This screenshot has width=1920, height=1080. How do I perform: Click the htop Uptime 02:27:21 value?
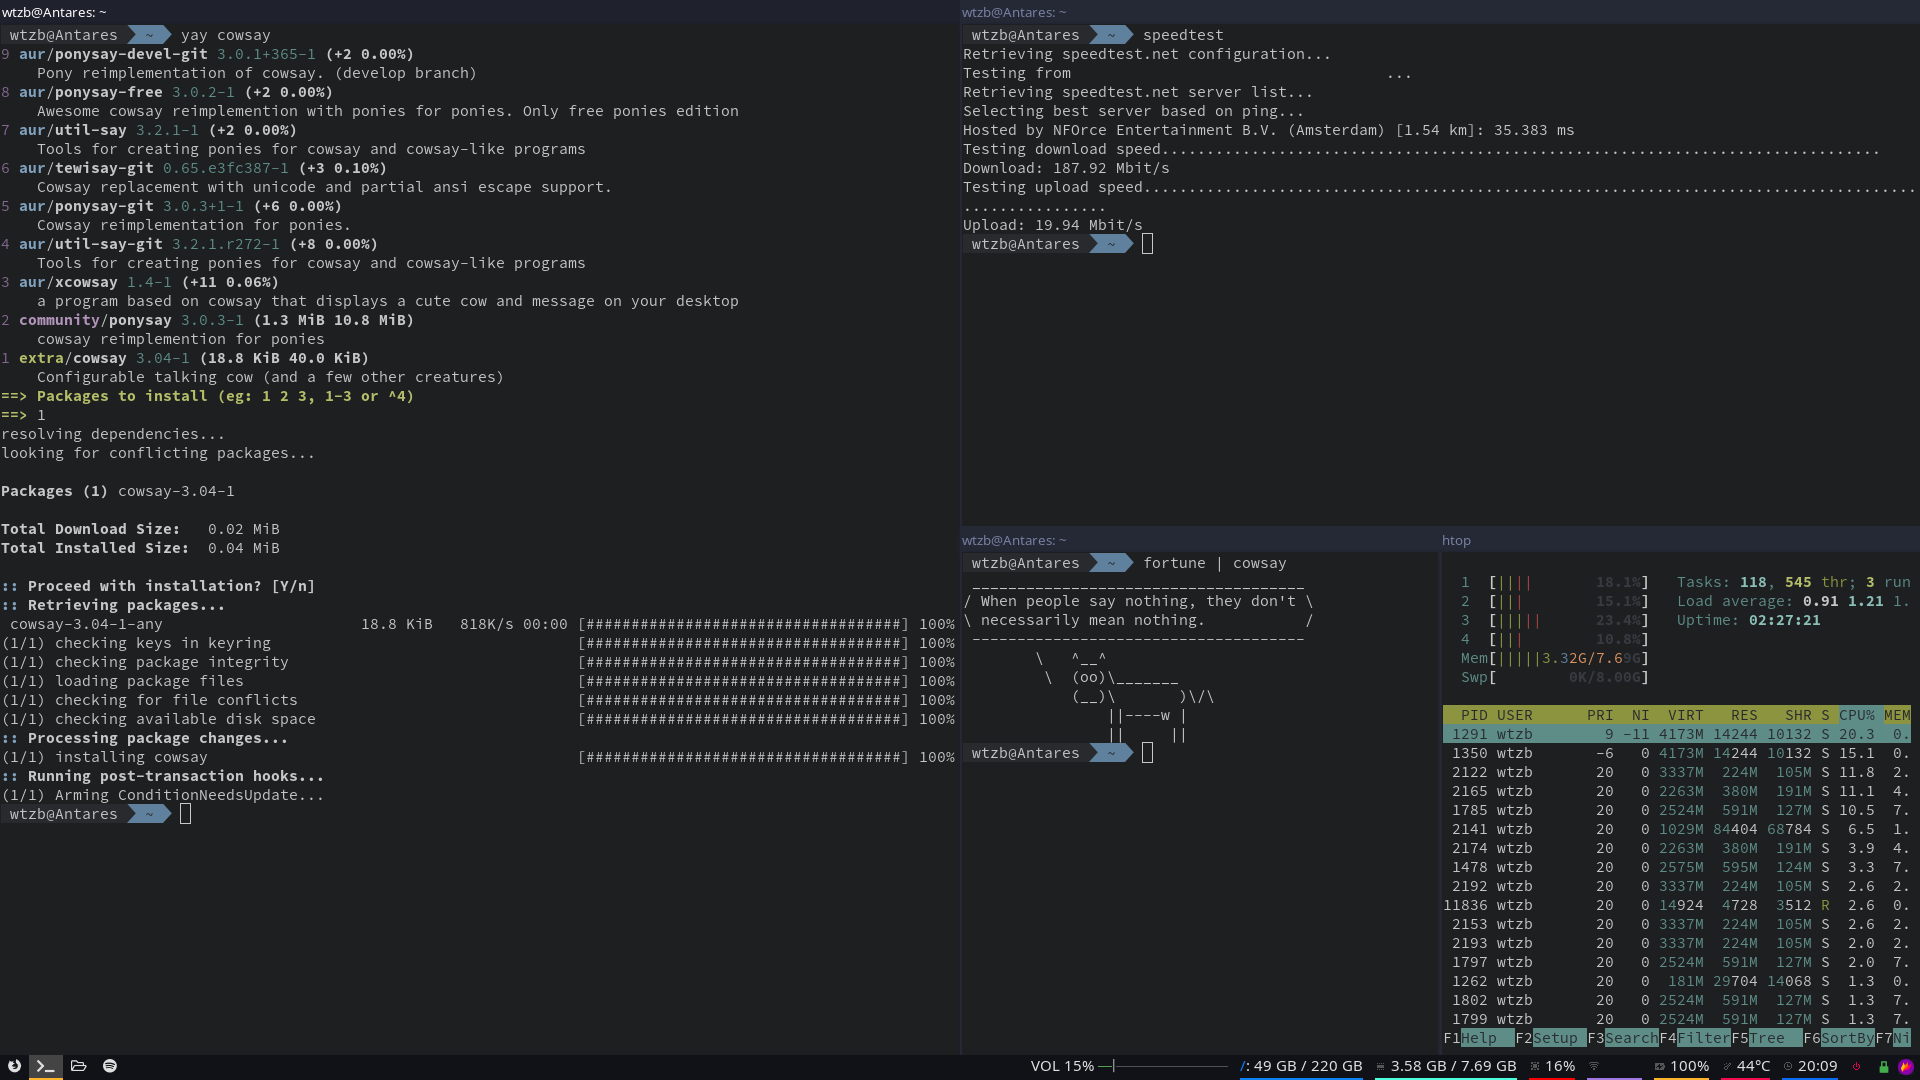1784,620
